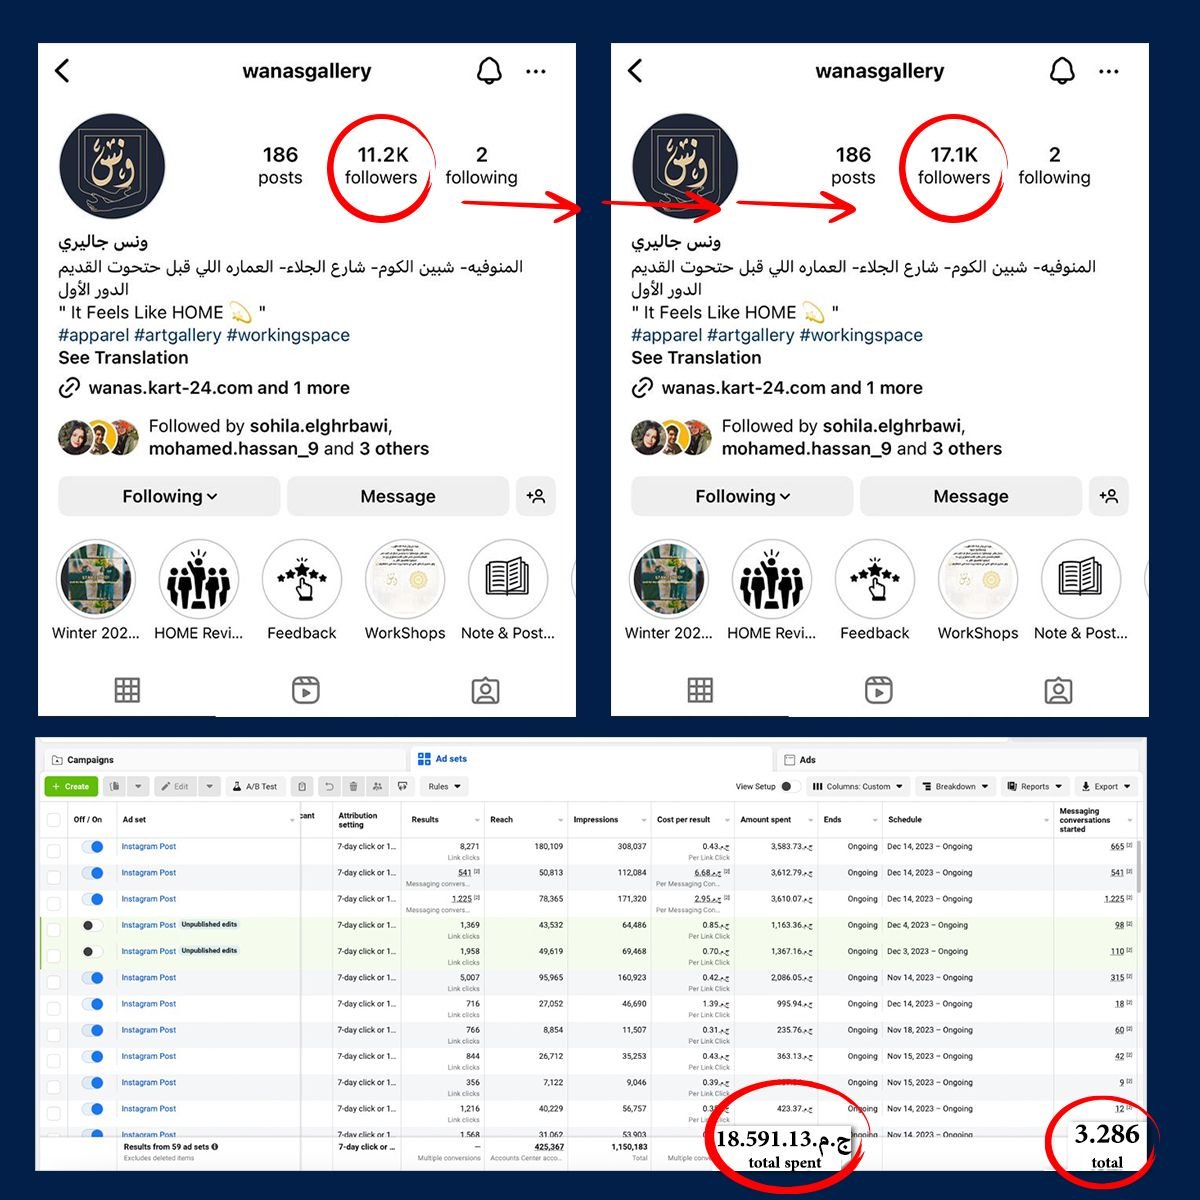Open the Rules dropdown menu
Screen dimensions: 1200x1200
444,786
